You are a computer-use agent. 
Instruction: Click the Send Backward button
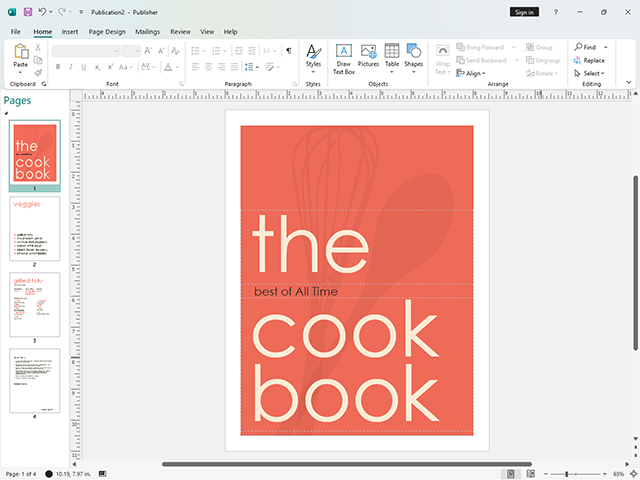click(482, 60)
